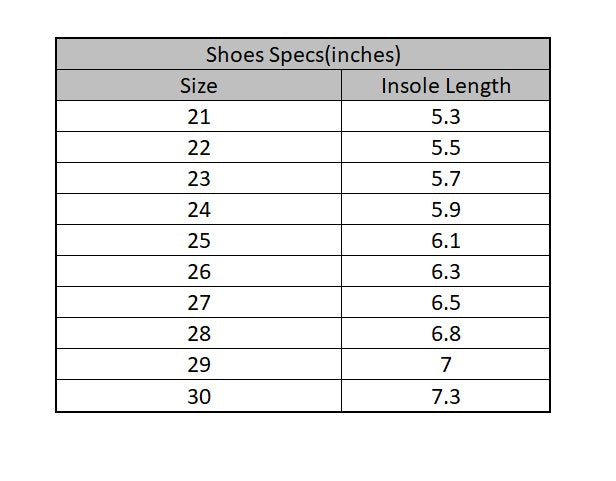This screenshot has width=616, height=481.
Task: Select the 6.8 insole length cell
Action: pos(445,334)
